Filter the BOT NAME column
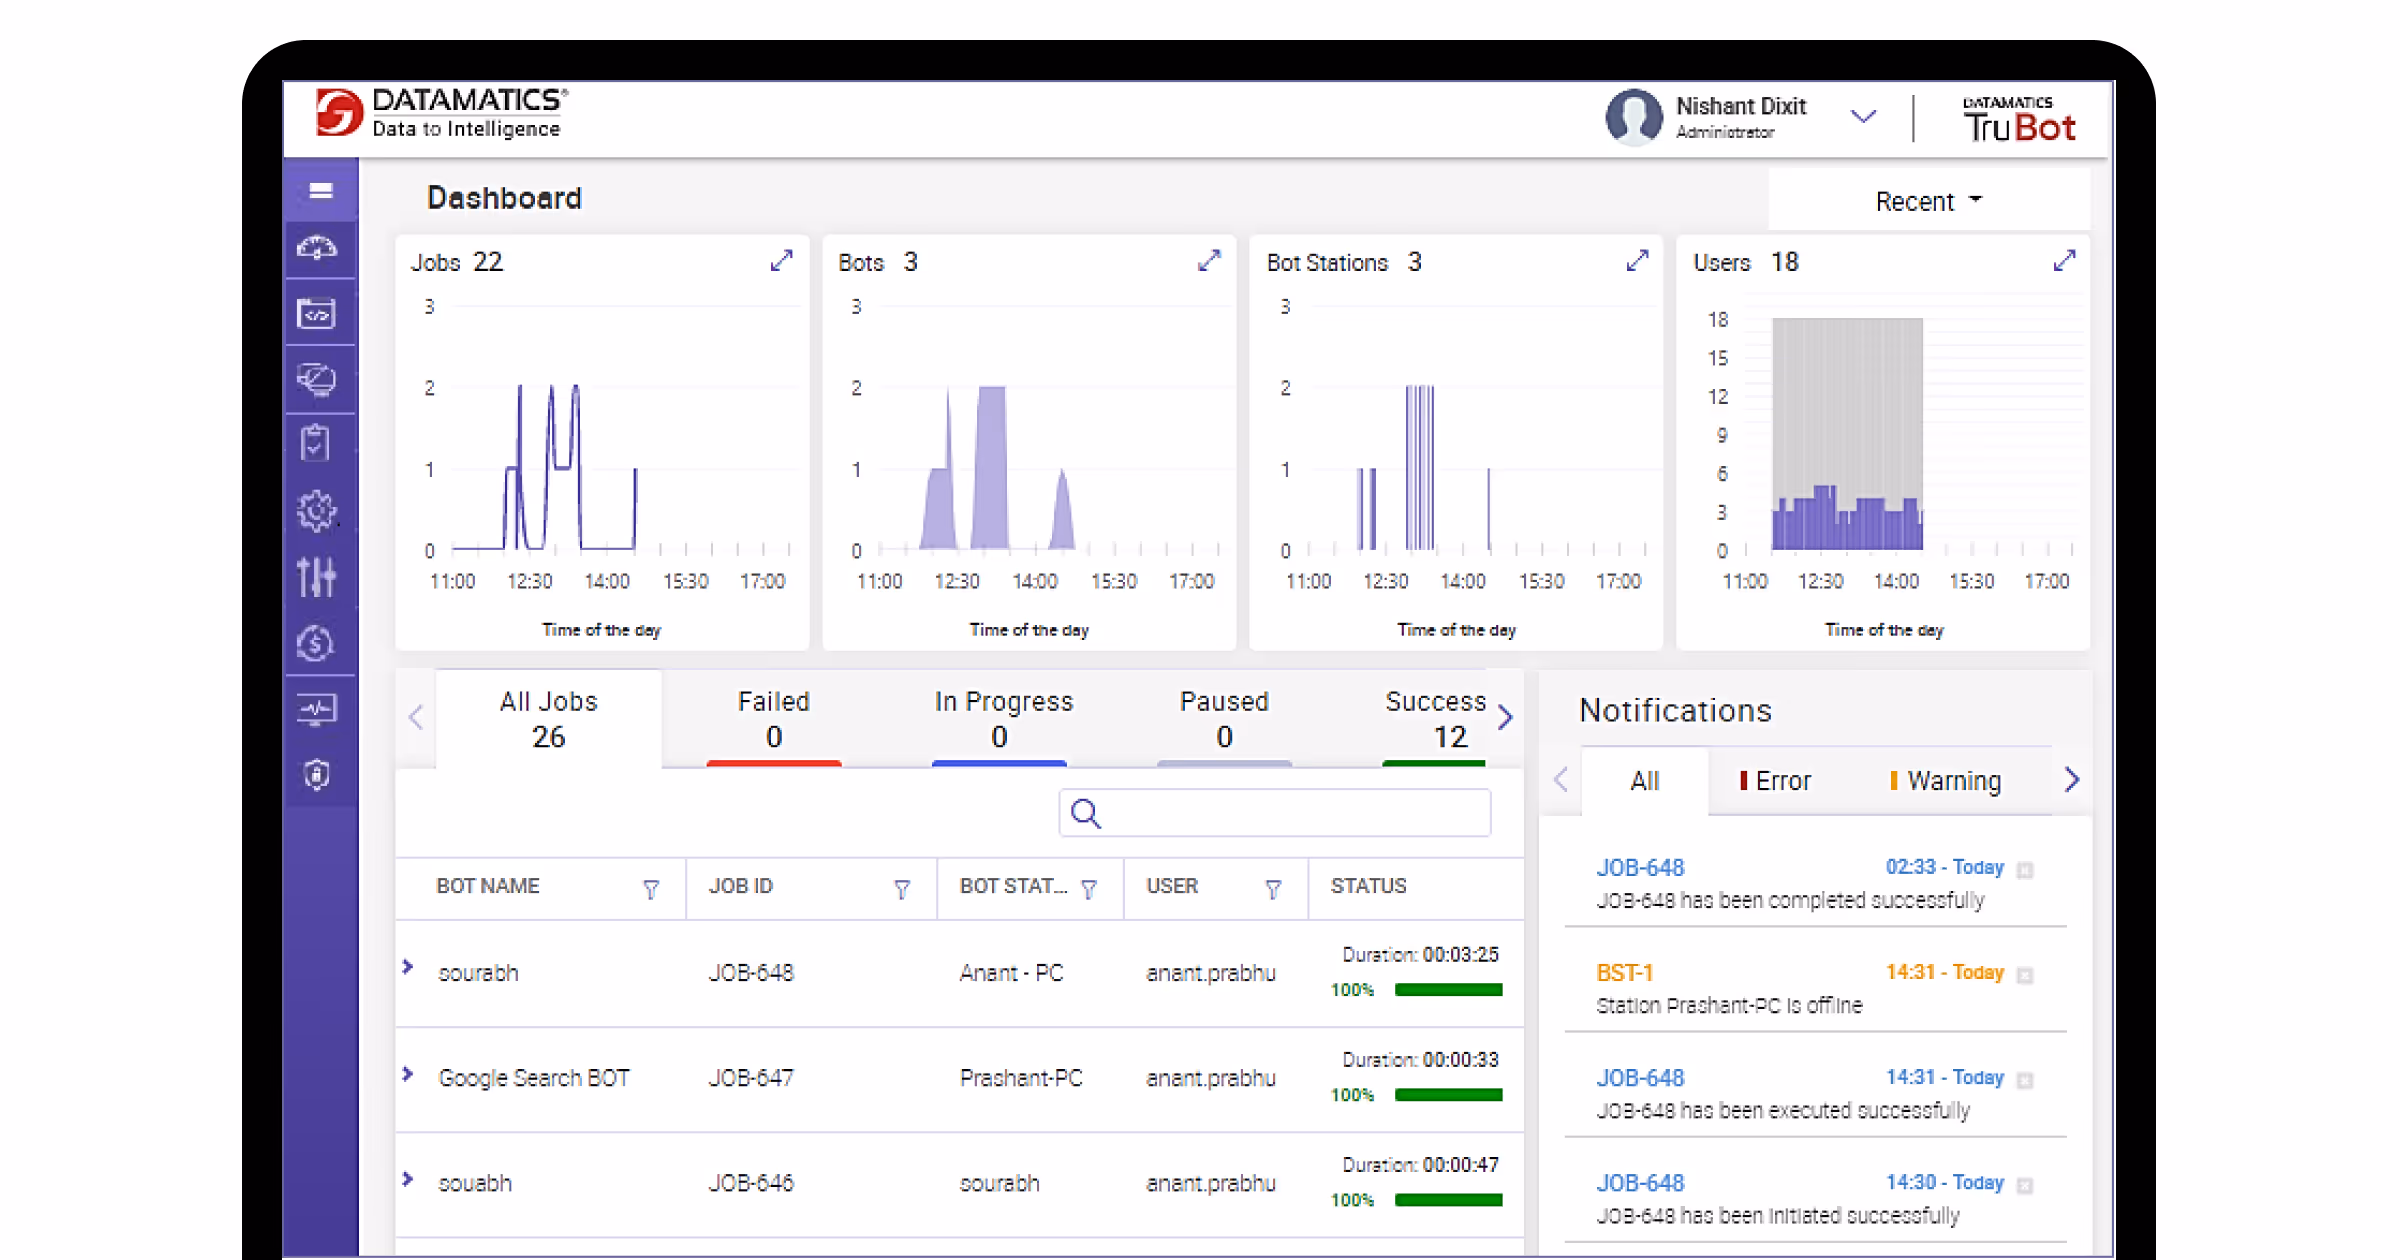 point(651,889)
